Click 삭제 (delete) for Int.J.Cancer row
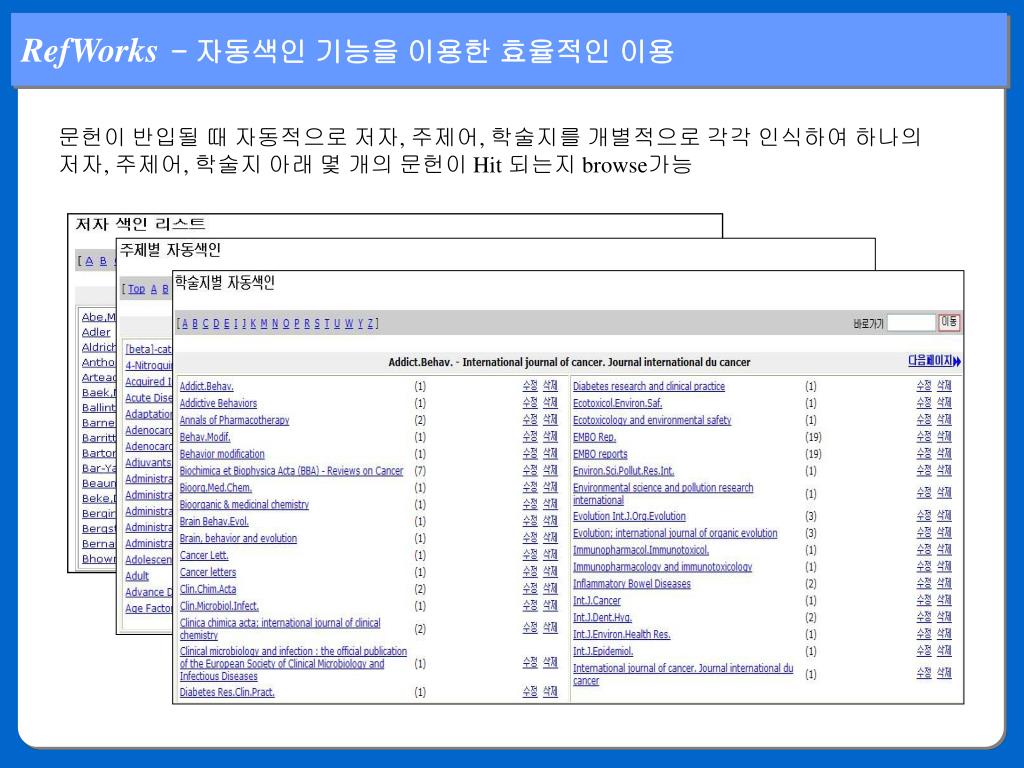 point(944,601)
